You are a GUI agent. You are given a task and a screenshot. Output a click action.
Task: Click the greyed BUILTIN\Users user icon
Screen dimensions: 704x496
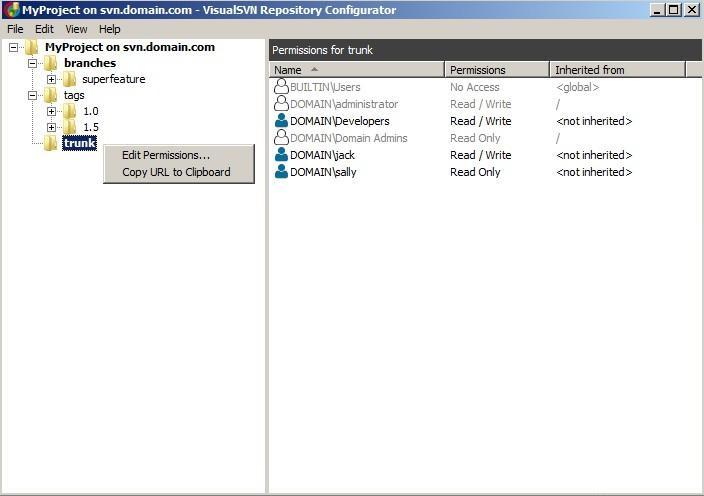281,87
